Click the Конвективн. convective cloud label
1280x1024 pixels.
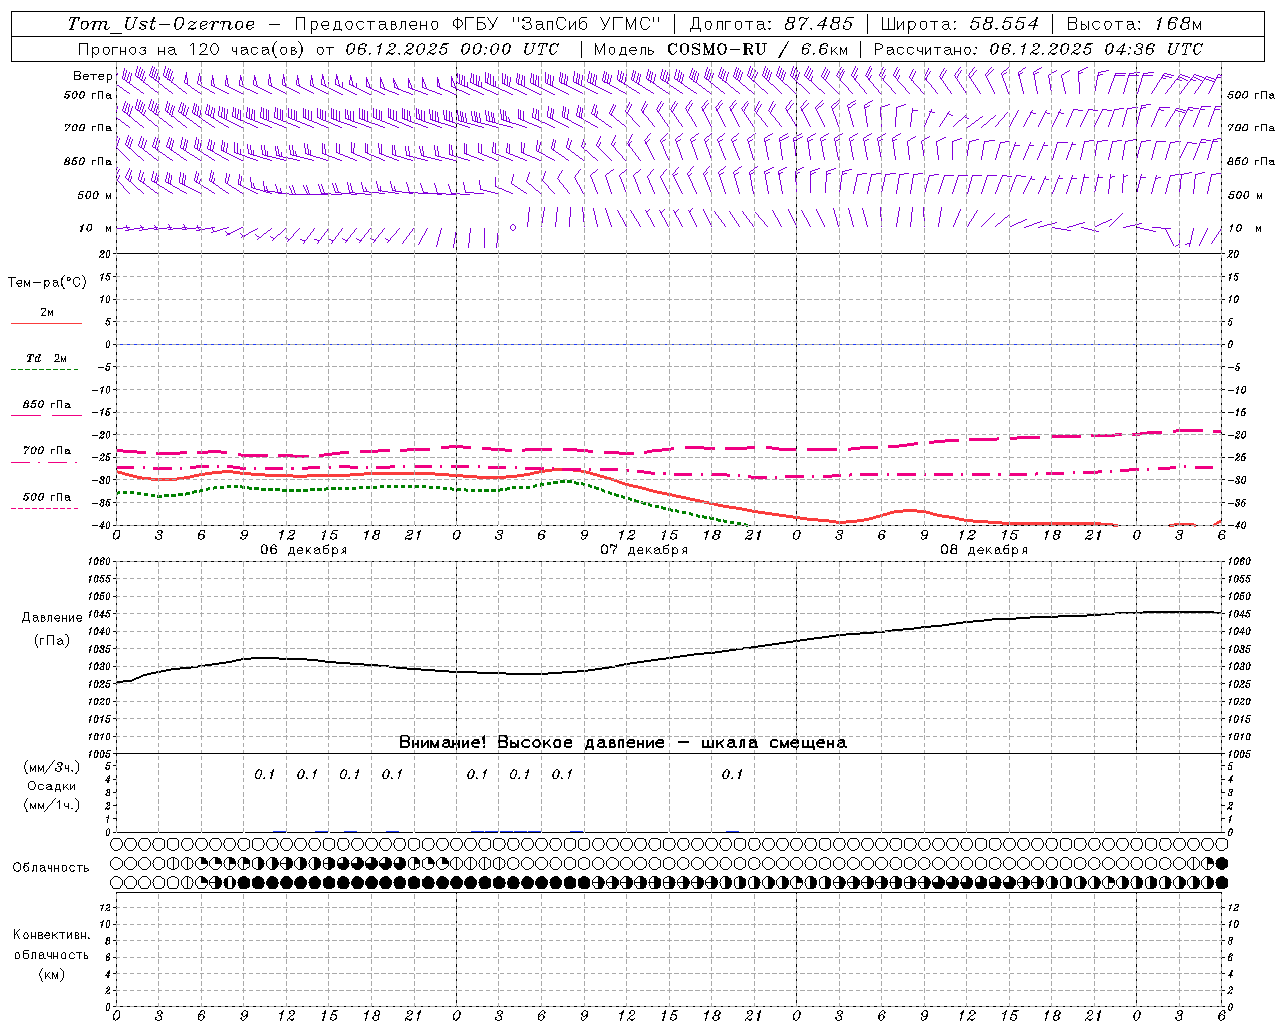tap(51, 935)
